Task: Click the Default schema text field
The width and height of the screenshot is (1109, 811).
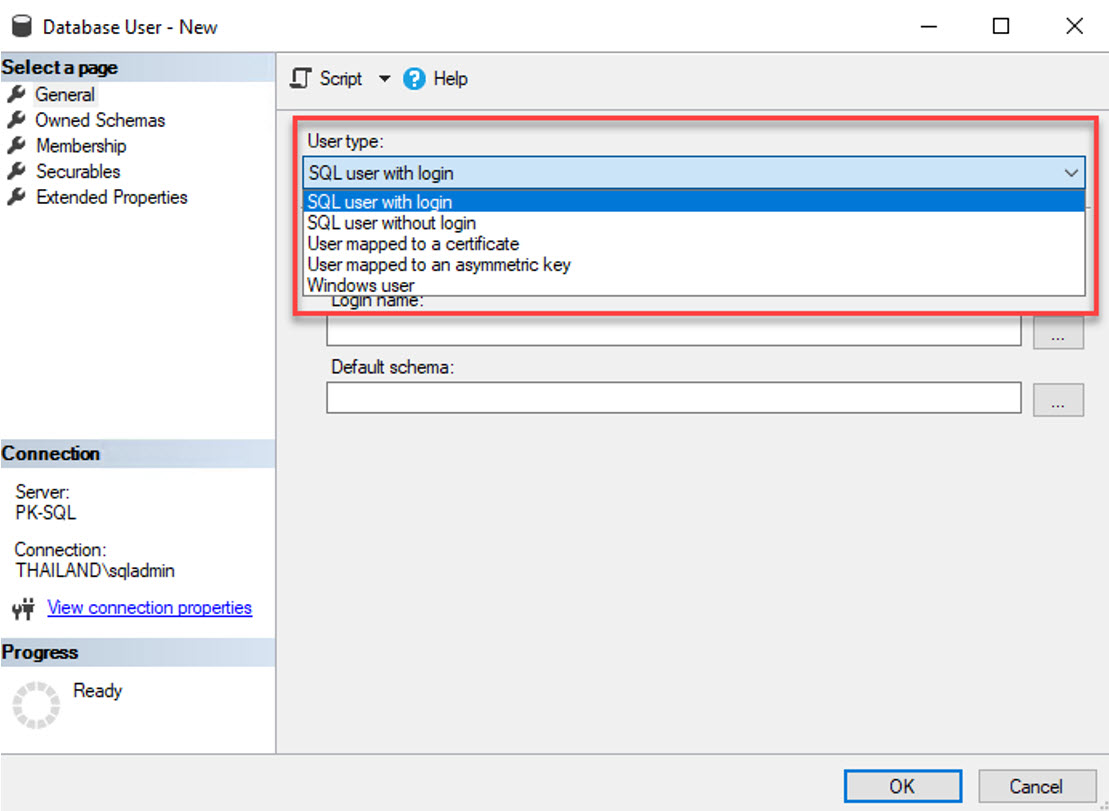Action: 673,398
